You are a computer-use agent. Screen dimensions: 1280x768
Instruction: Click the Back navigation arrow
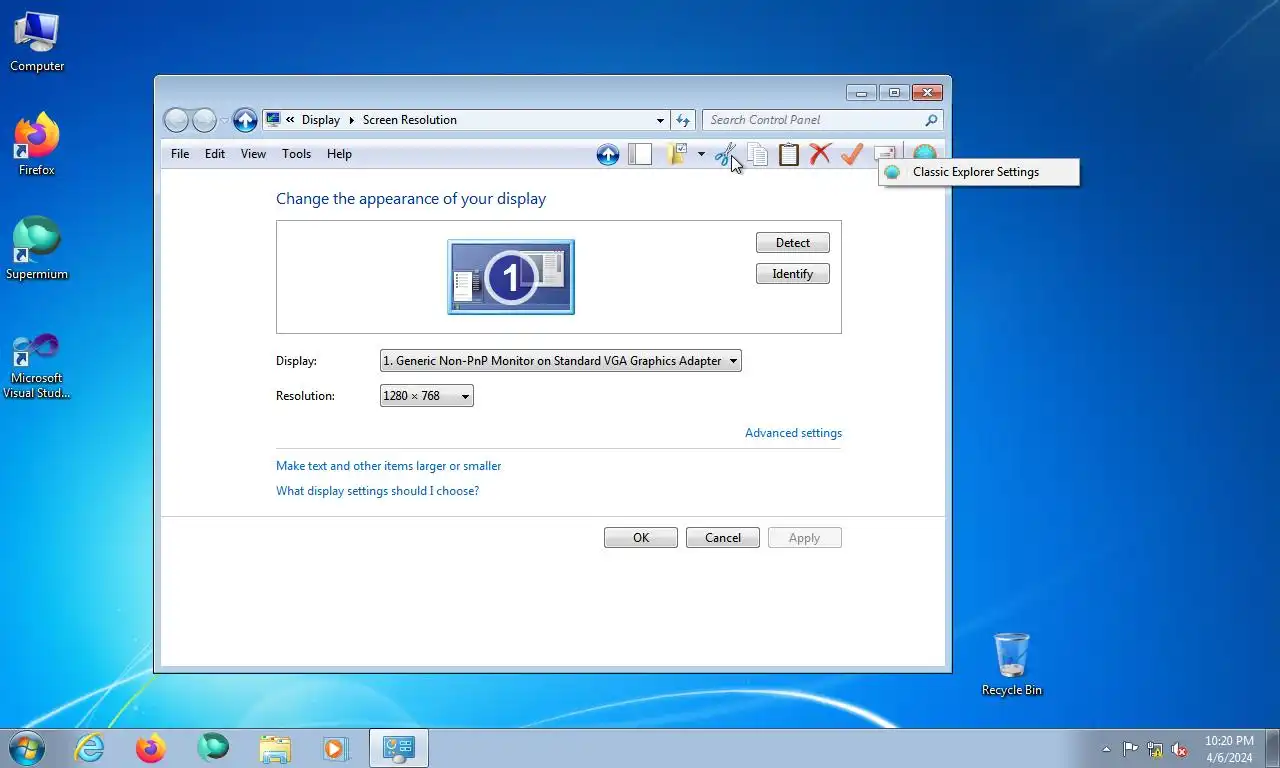click(176, 120)
